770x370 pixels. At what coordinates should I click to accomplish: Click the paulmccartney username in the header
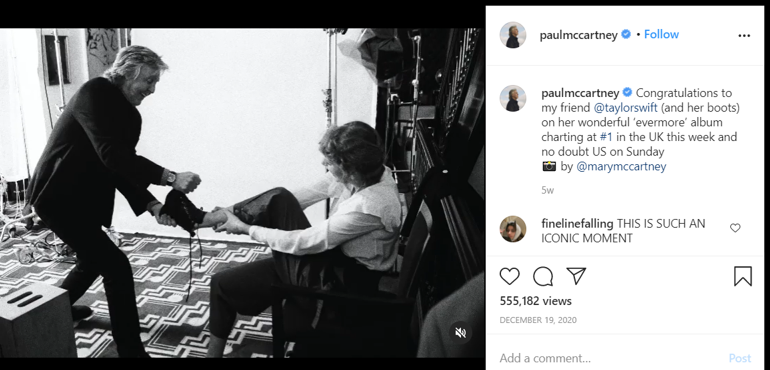click(578, 35)
